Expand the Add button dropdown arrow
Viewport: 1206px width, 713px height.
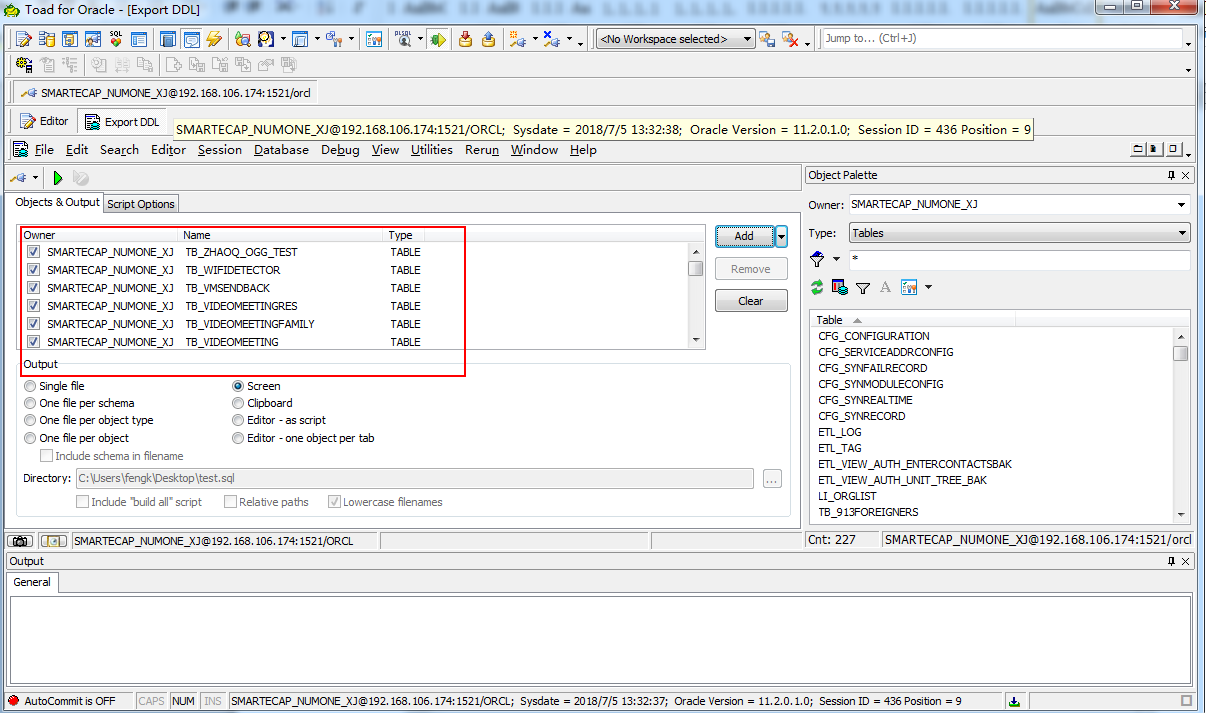781,236
